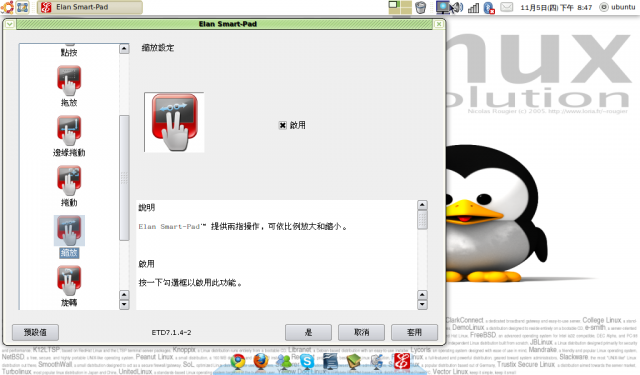This screenshot has height=375, width=640.
Task: Select the 旋轉 rotate gesture icon
Action: click(x=69, y=280)
